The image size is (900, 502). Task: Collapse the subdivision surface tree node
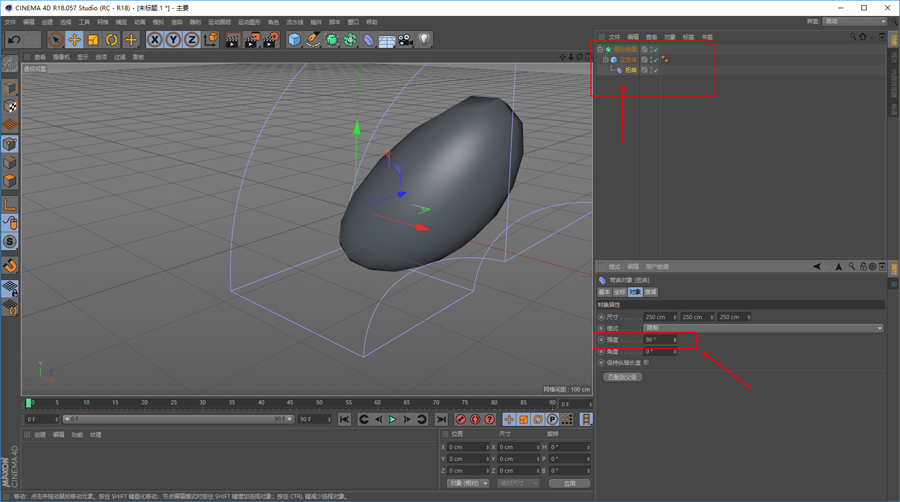(x=600, y=49)
